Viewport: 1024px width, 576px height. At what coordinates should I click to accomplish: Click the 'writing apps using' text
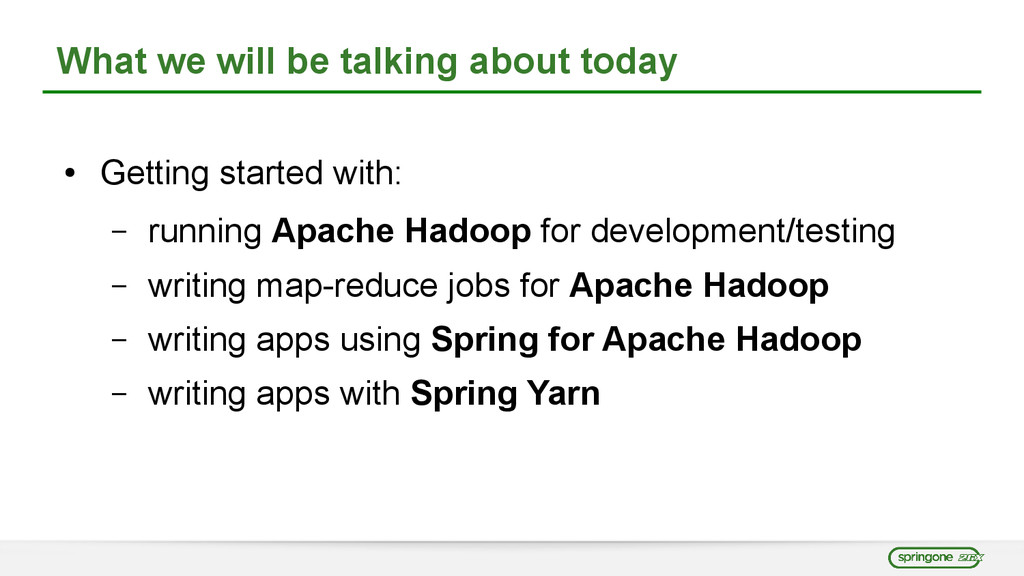tap(284, 341)
